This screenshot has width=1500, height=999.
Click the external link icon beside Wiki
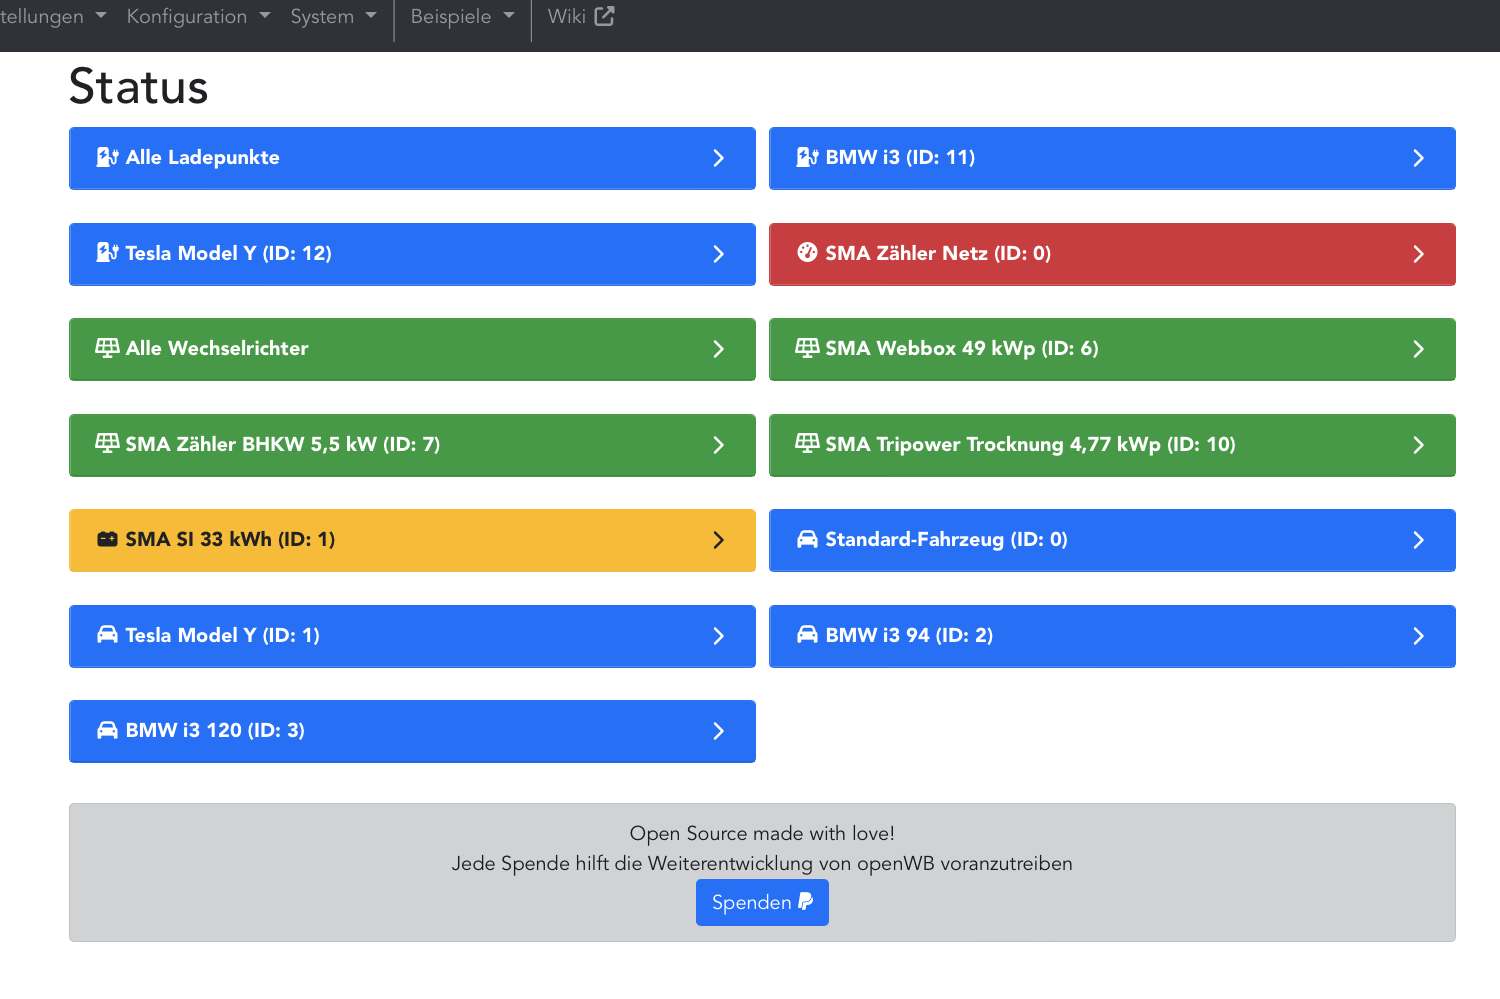tap(604, 16)
